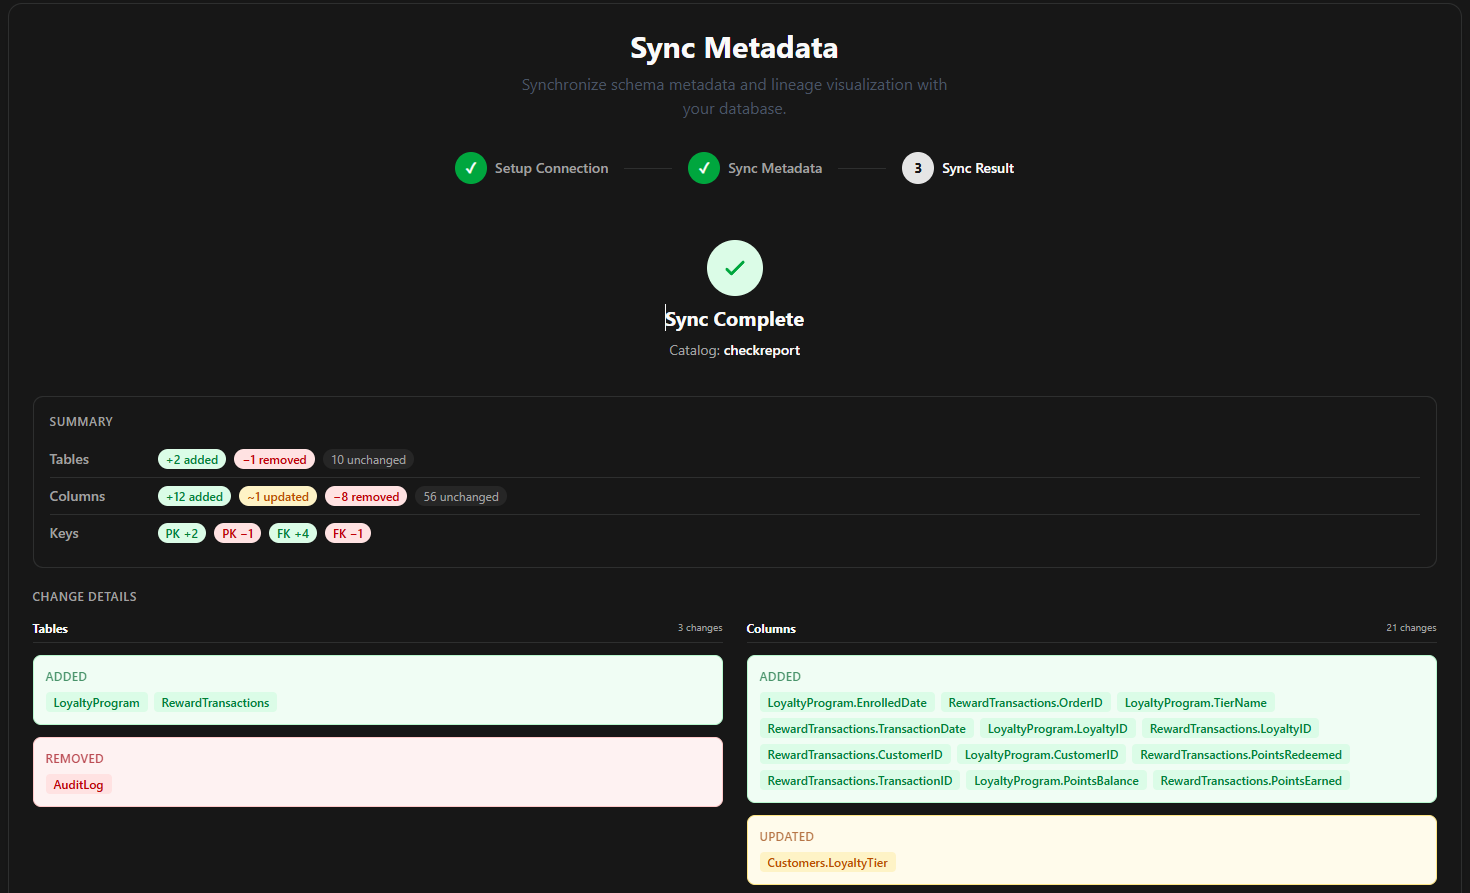Viewport: 1470px width, 893px height.
Task: Click the RewardTransactions.PointsEarned column chip
Action: pyautogui.click(x=1251, y=780)
